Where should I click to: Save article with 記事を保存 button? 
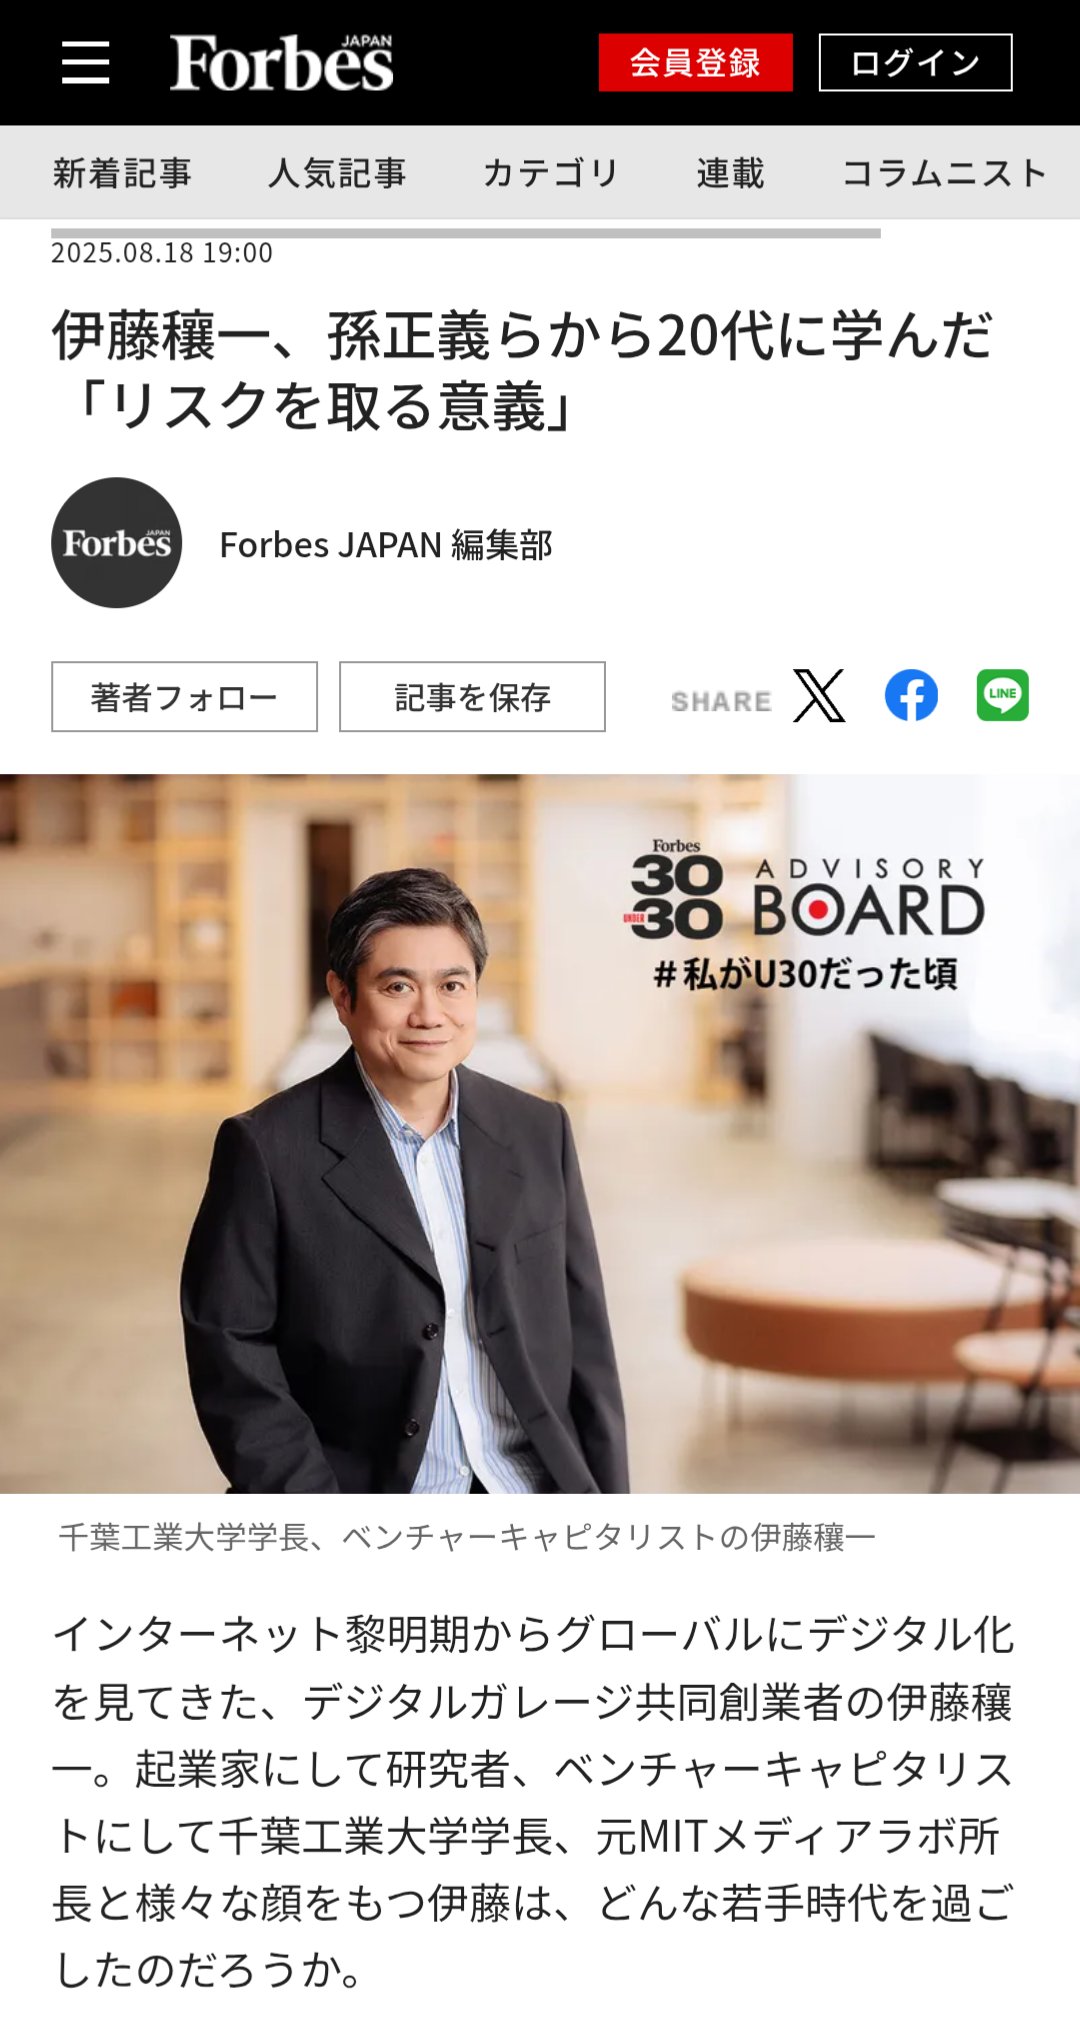click(472, 697)
